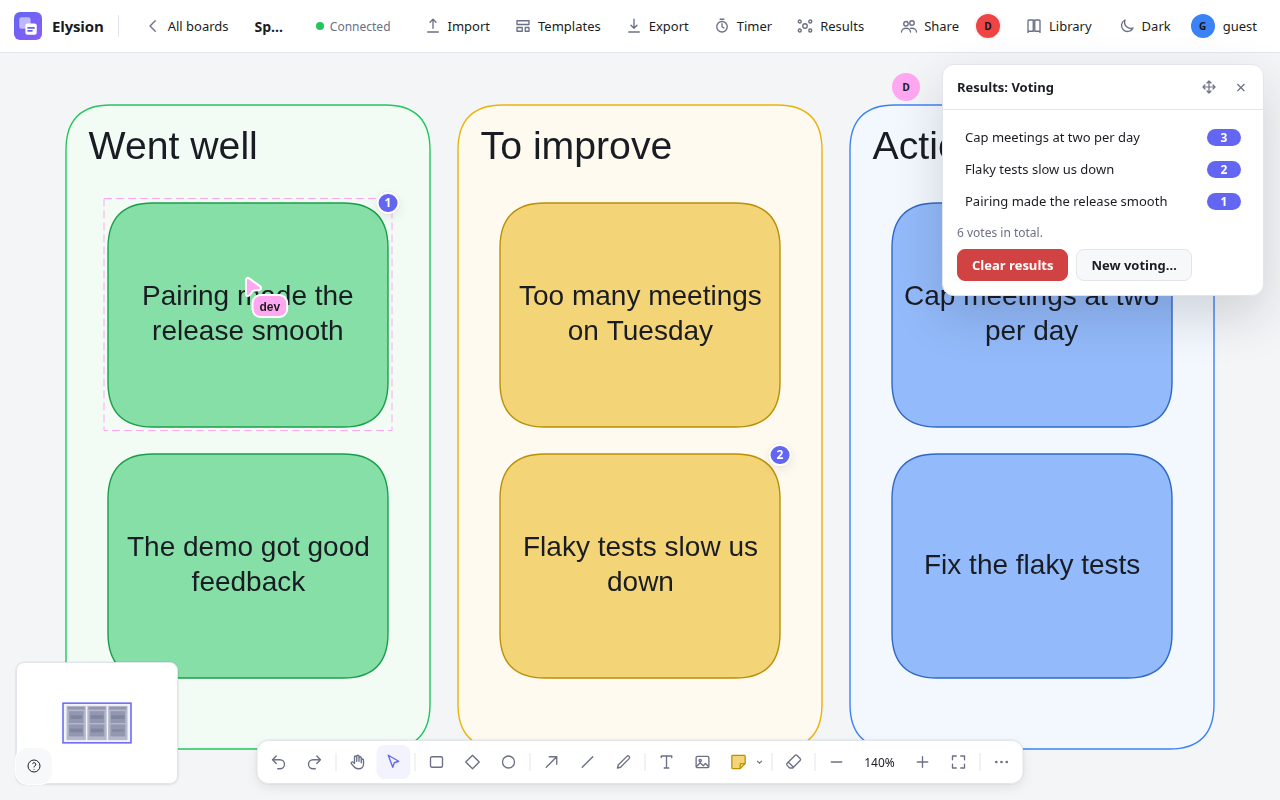Open the Results menu item
This screenshot has height=800, width=1280.
click(x=831, y=26)
